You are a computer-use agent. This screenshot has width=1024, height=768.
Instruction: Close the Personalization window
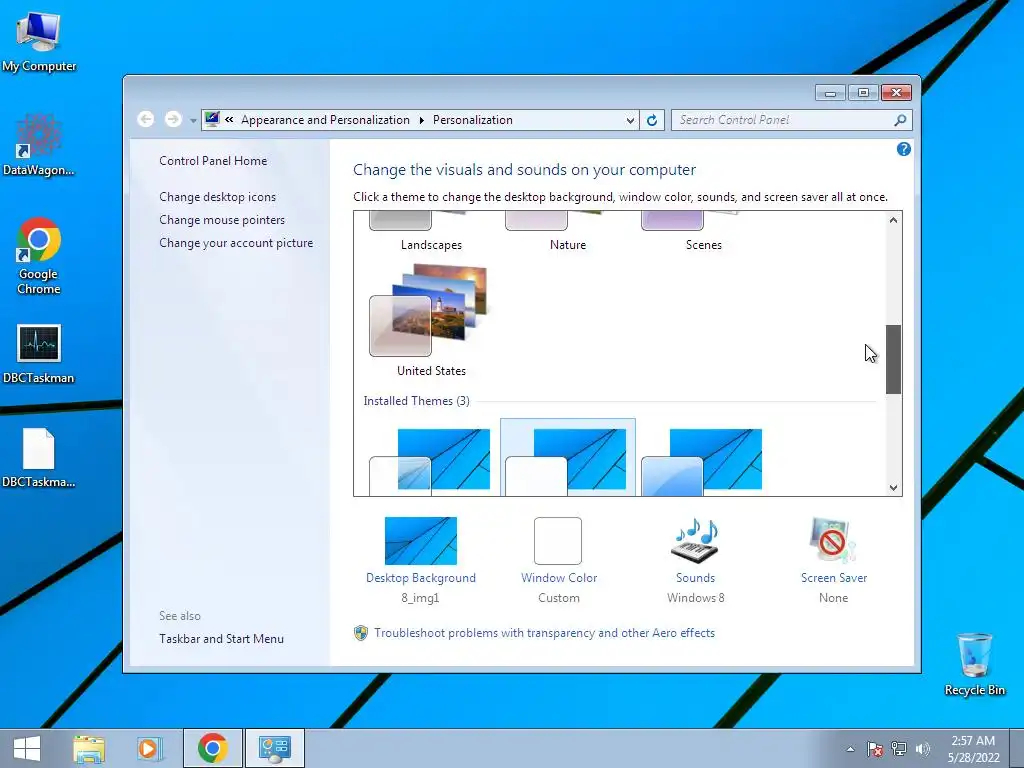tap(897, 93)
